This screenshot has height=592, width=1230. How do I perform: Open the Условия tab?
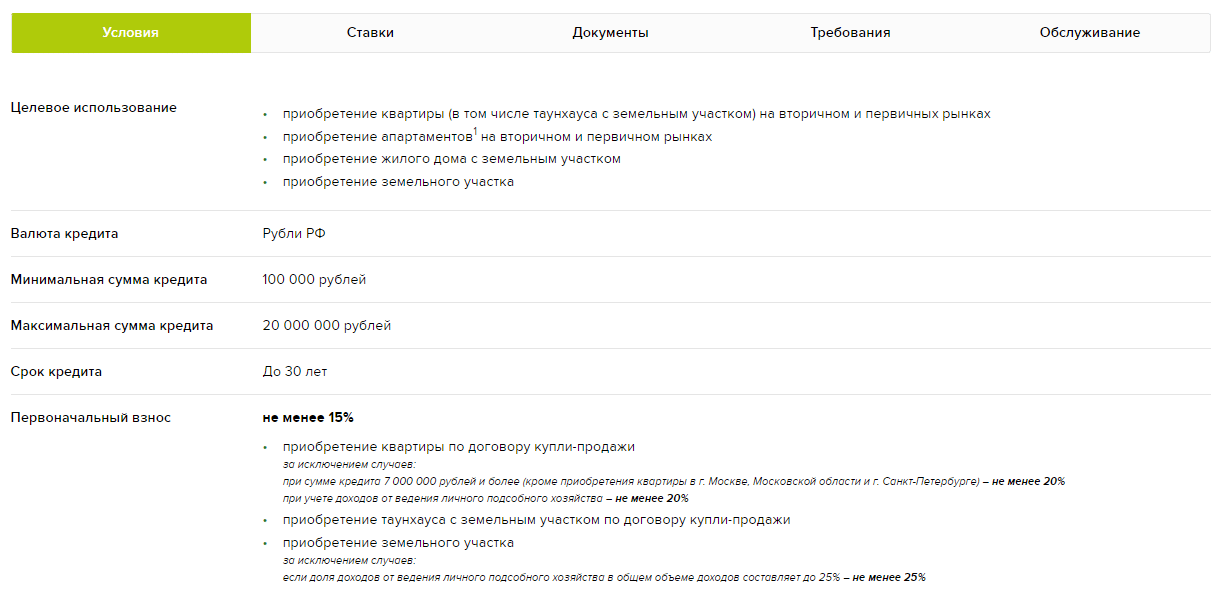tap(130, 33)
